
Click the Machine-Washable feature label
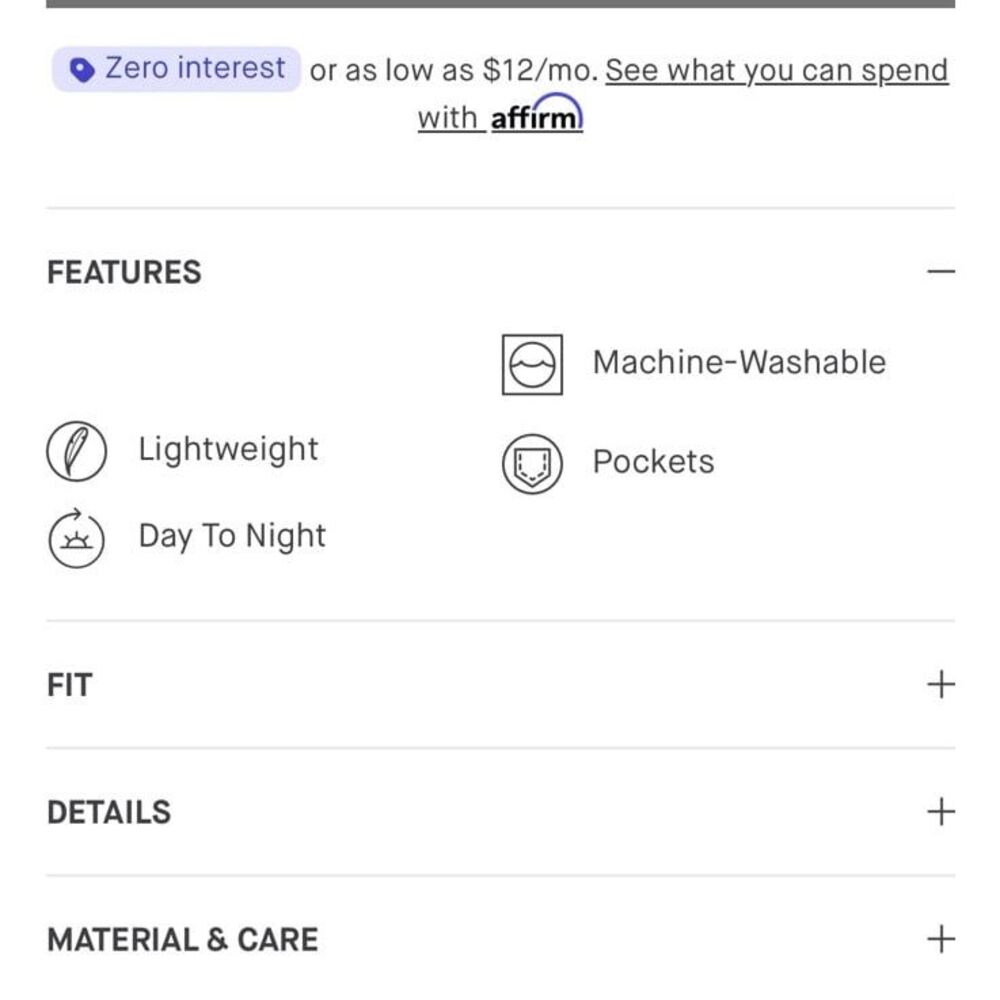tap(739, 362)
